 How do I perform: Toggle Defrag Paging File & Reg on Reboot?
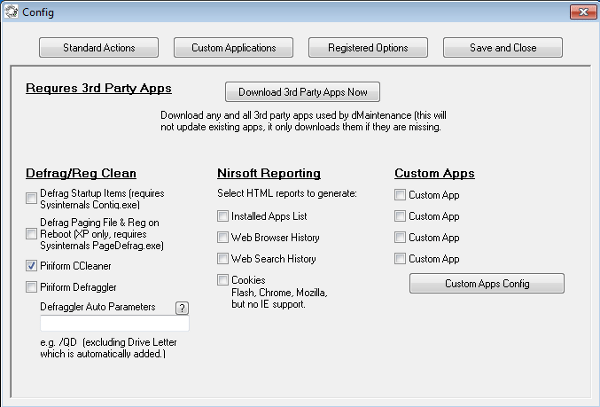(32, 233)
